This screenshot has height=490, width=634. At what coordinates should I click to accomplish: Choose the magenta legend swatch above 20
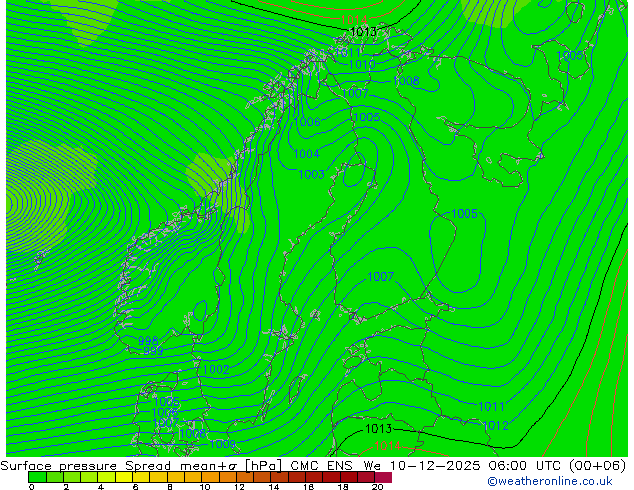pos(383,477)
